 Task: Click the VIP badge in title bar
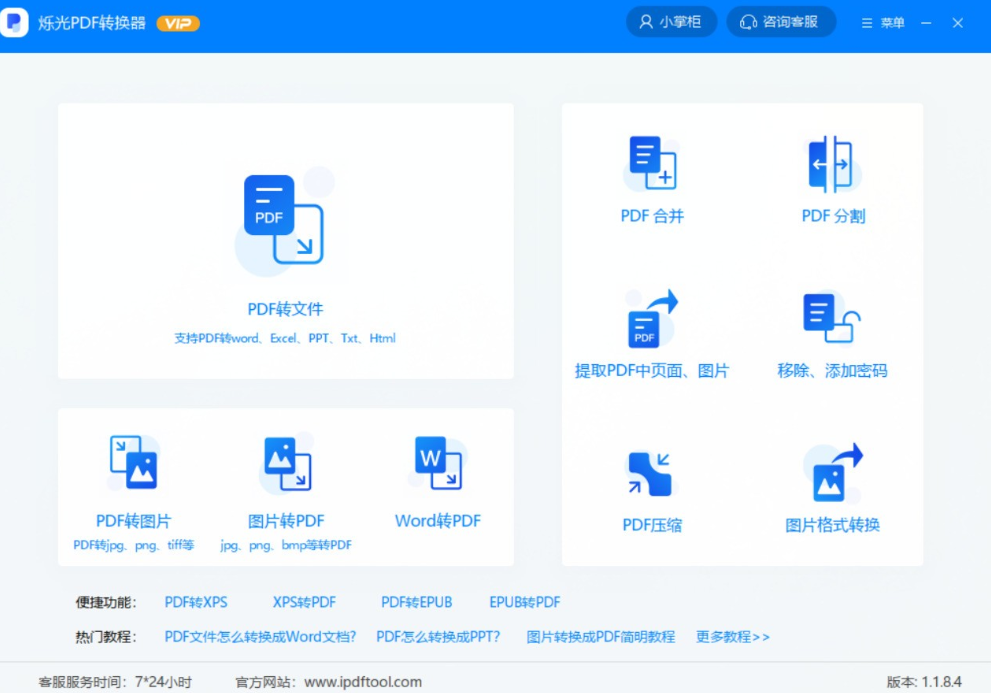coord(177,22)
